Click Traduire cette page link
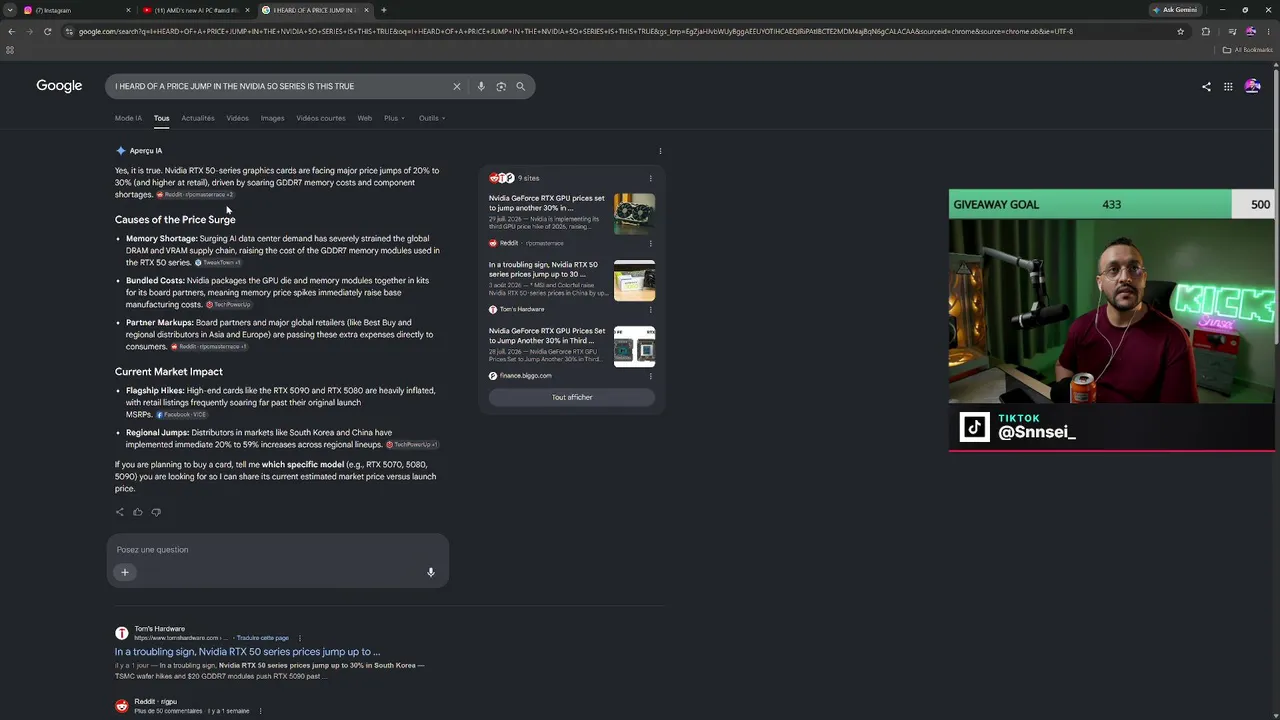Image resolution: width=1280 pixels, height=720 pixels. click(x=263, y=638)
